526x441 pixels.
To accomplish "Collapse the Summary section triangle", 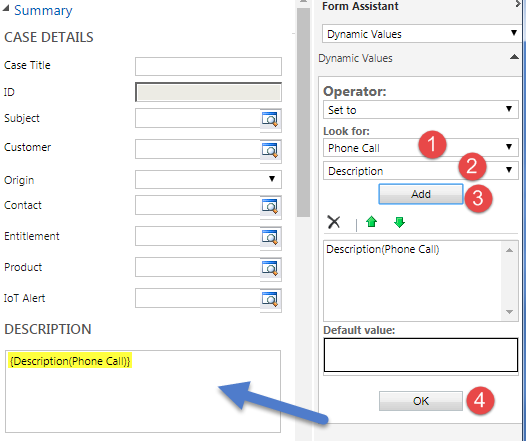I will point(6,9).
